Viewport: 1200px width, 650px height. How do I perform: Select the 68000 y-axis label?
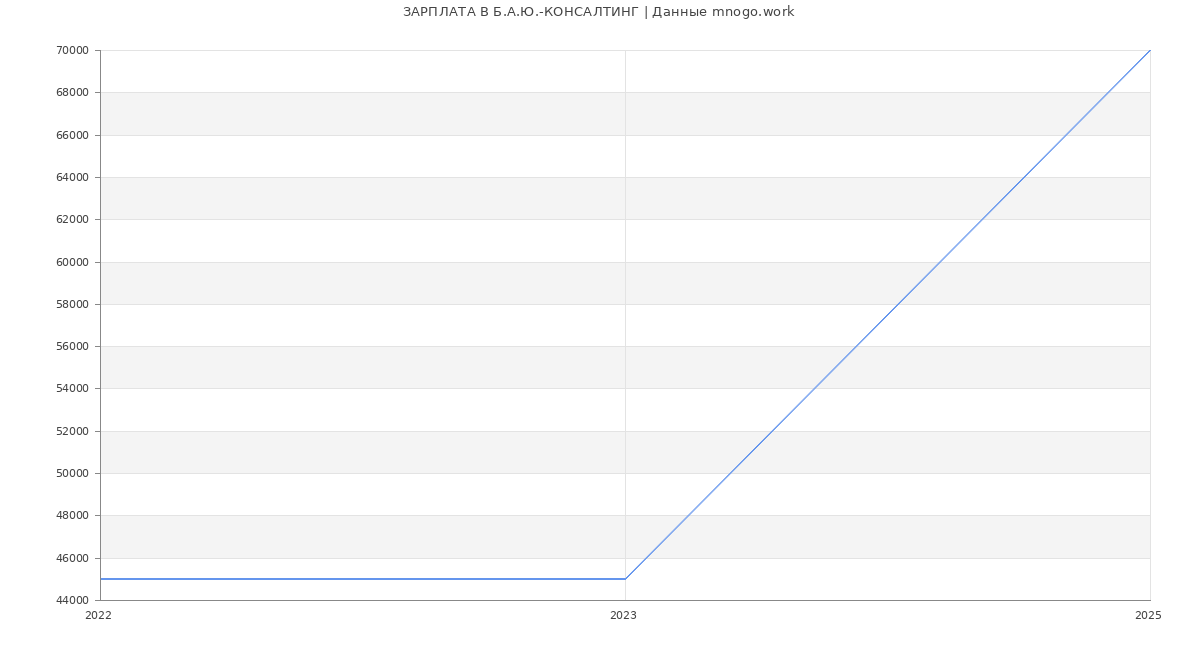click(72, 93)
